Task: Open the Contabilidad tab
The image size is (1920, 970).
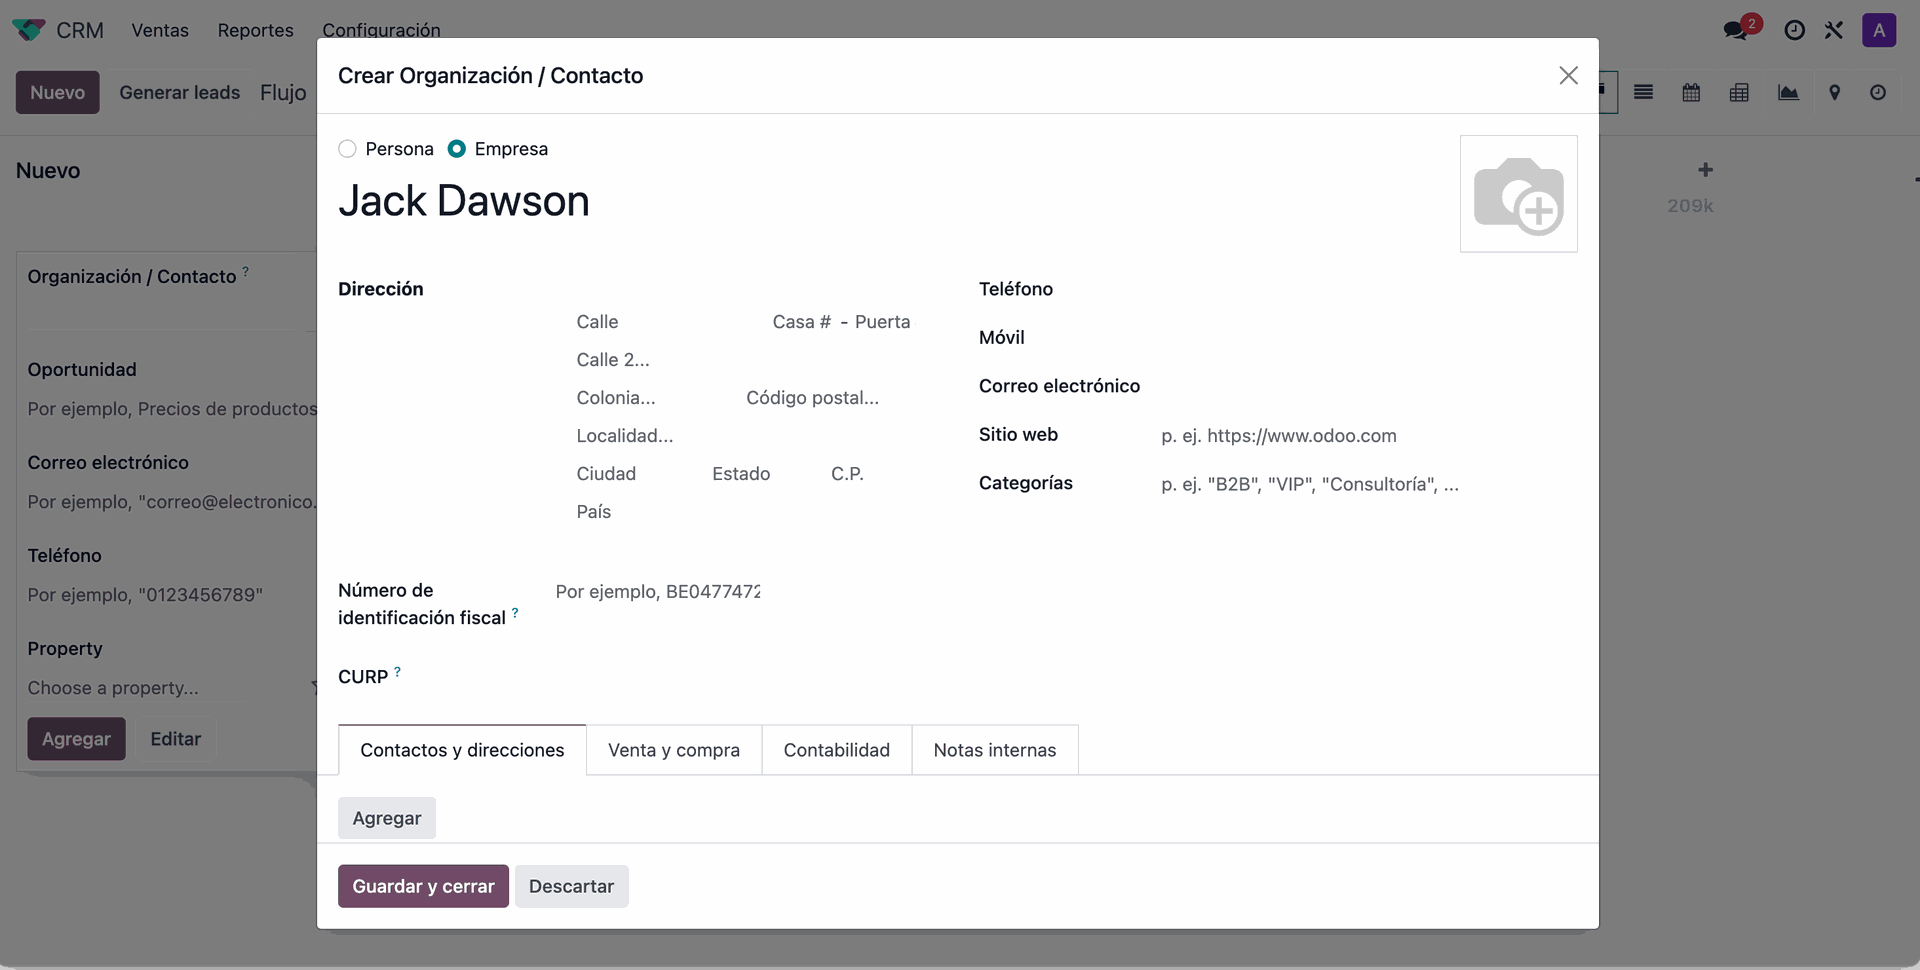Action: click(x=836, y=750)
